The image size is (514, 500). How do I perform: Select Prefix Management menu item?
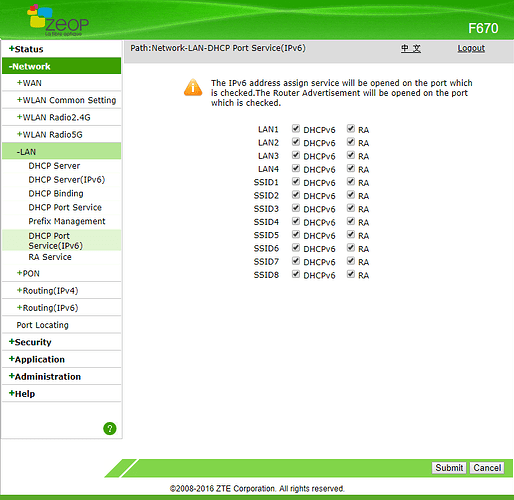tap(67, 221)
